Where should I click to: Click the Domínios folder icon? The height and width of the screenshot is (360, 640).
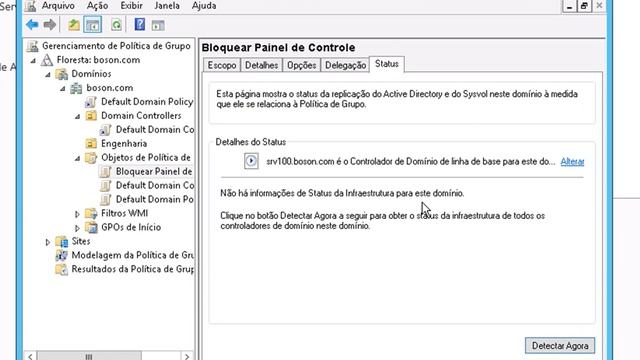pyautogui.click(x=62, y=74)
